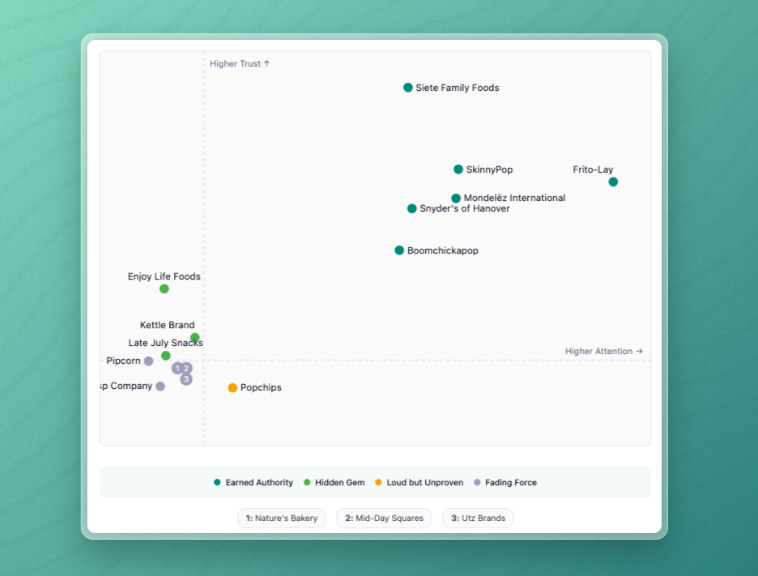Viewport: 758px width, 576px height.
Task: Click the Enjoy Life Foods label text
Action: [x=164, y=276]
